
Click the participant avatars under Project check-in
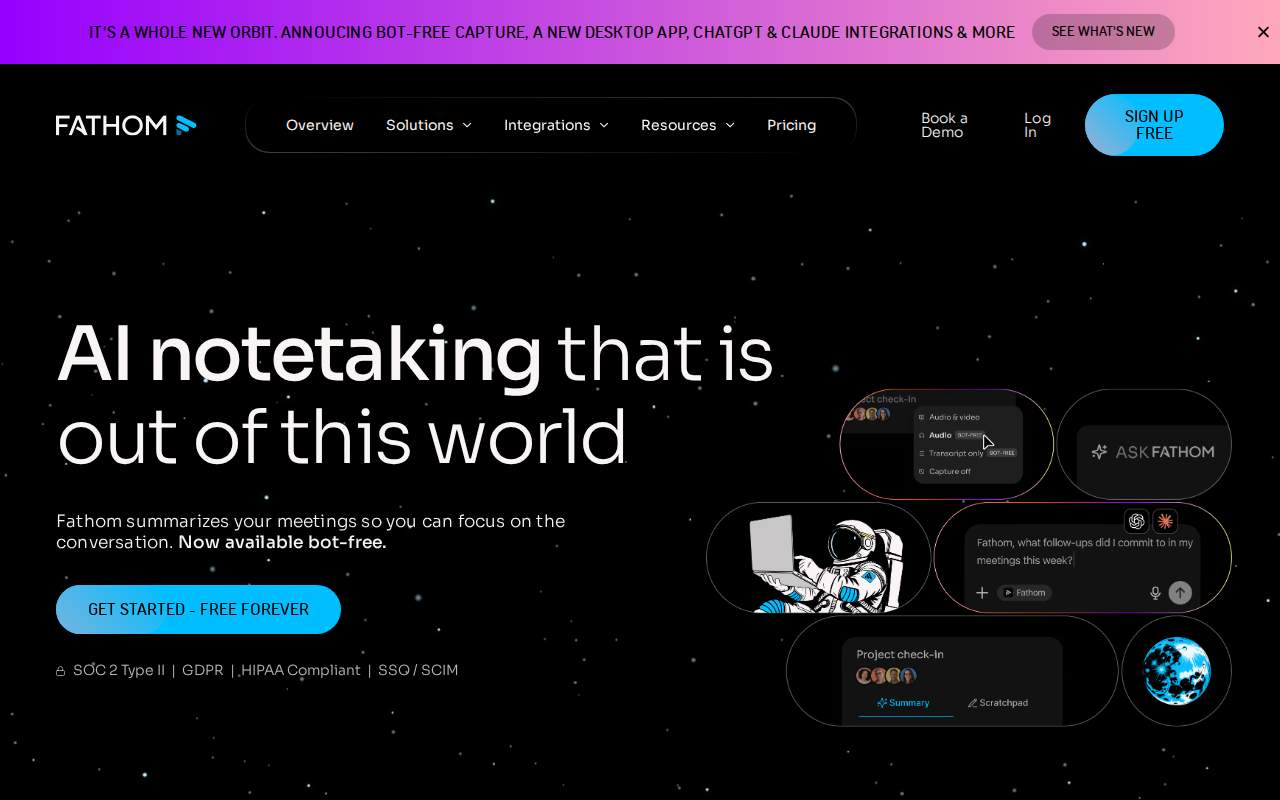[x=886, y=676]
